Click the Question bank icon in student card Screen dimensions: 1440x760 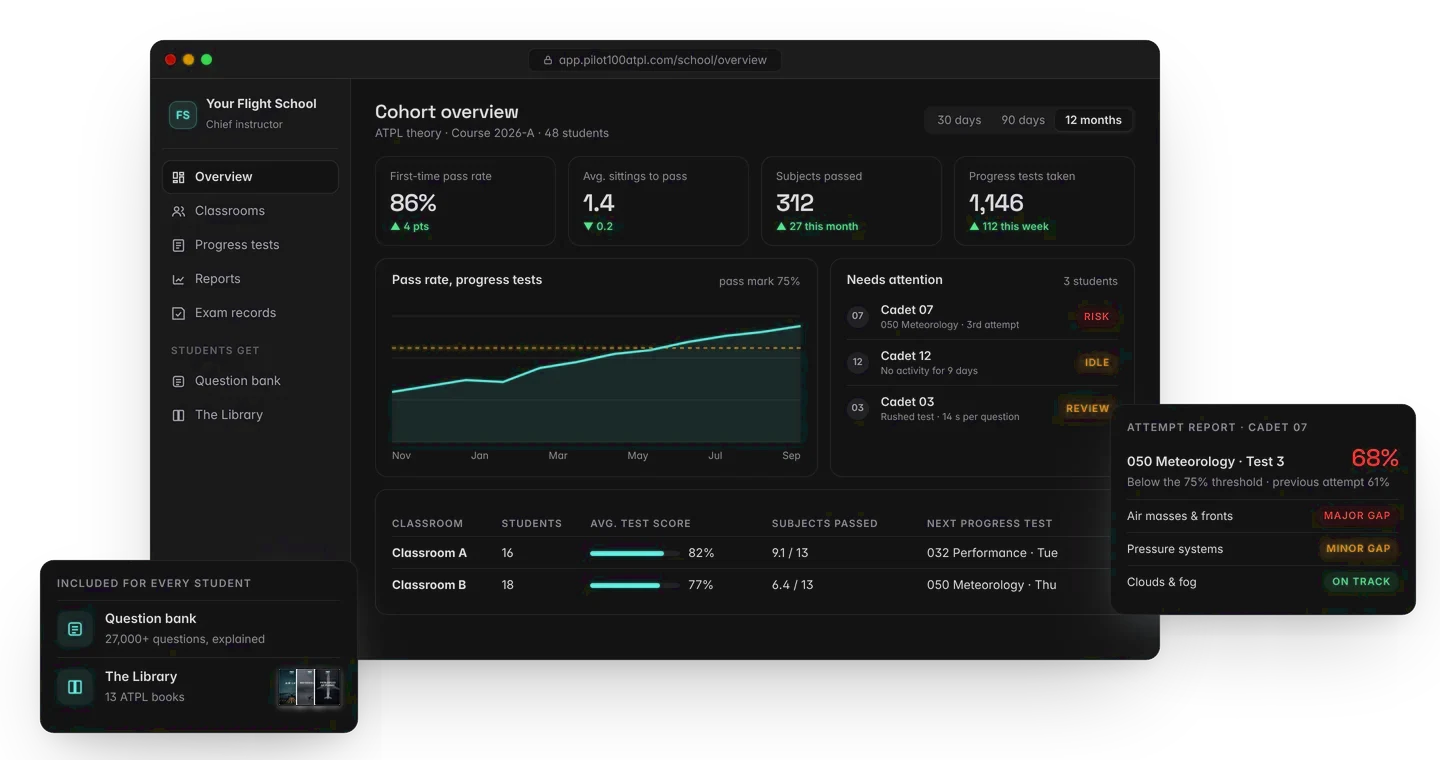point(75,629)
